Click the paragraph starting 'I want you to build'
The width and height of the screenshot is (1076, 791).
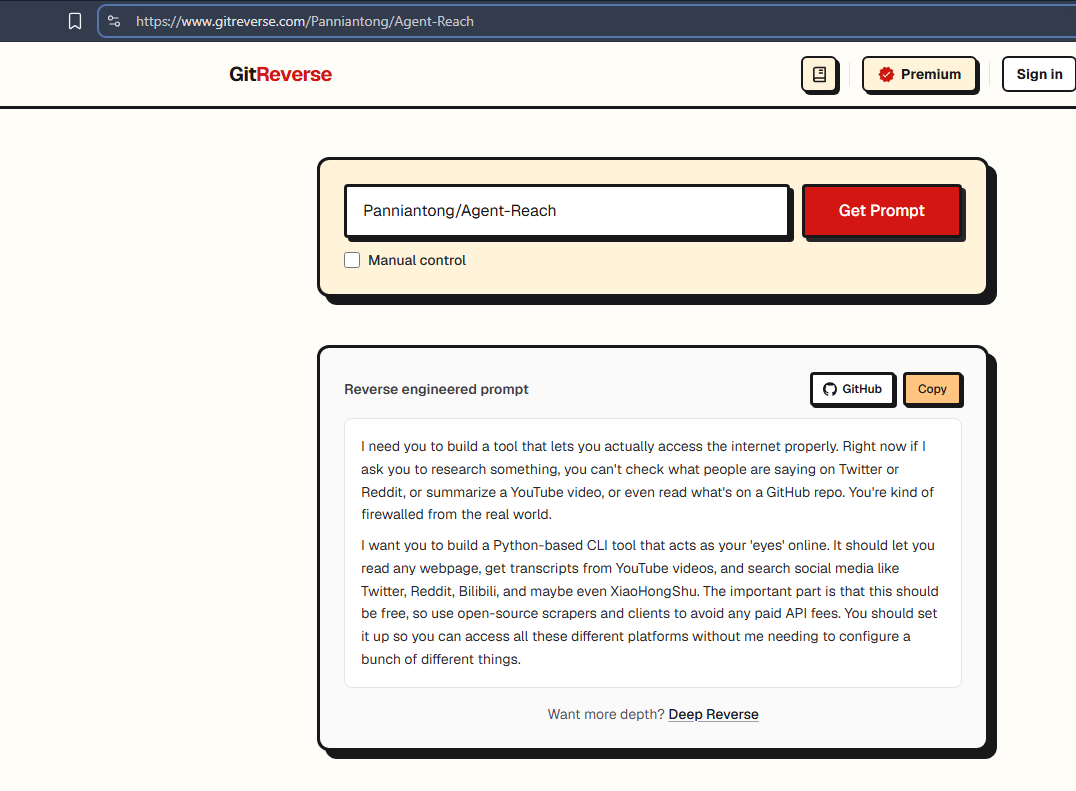point(649,602)
